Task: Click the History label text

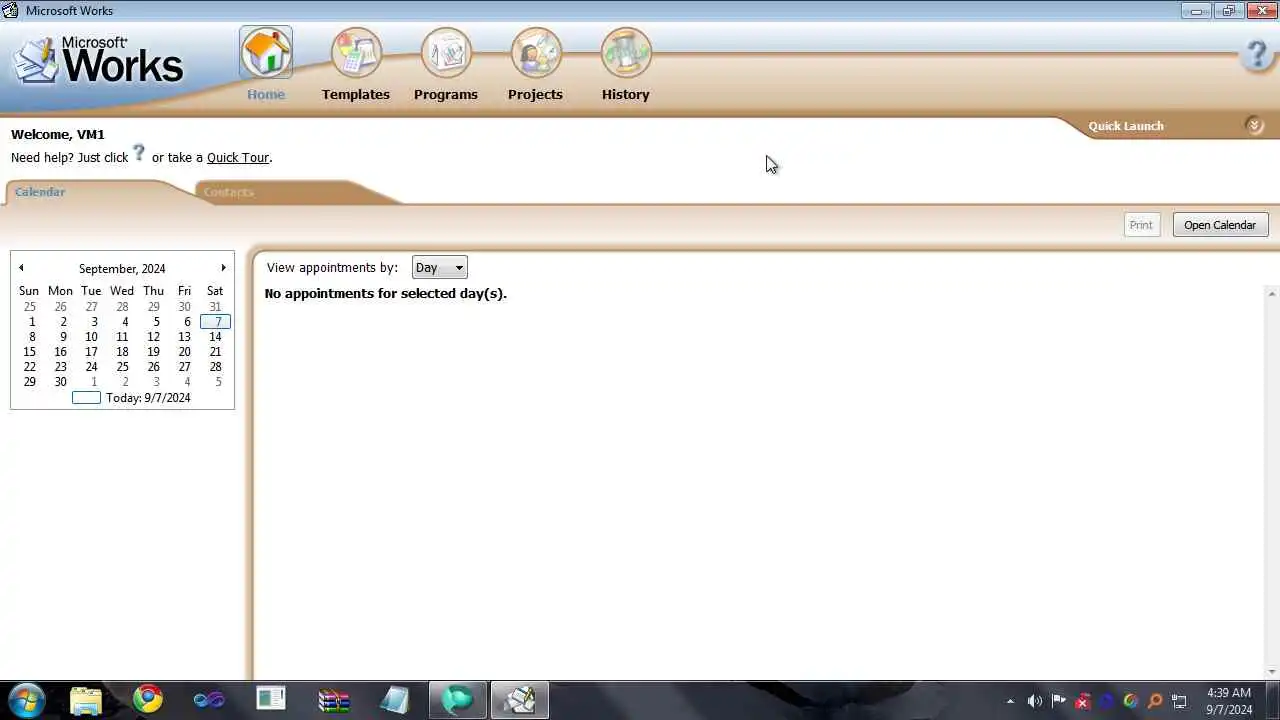Action: pos(626,94)
